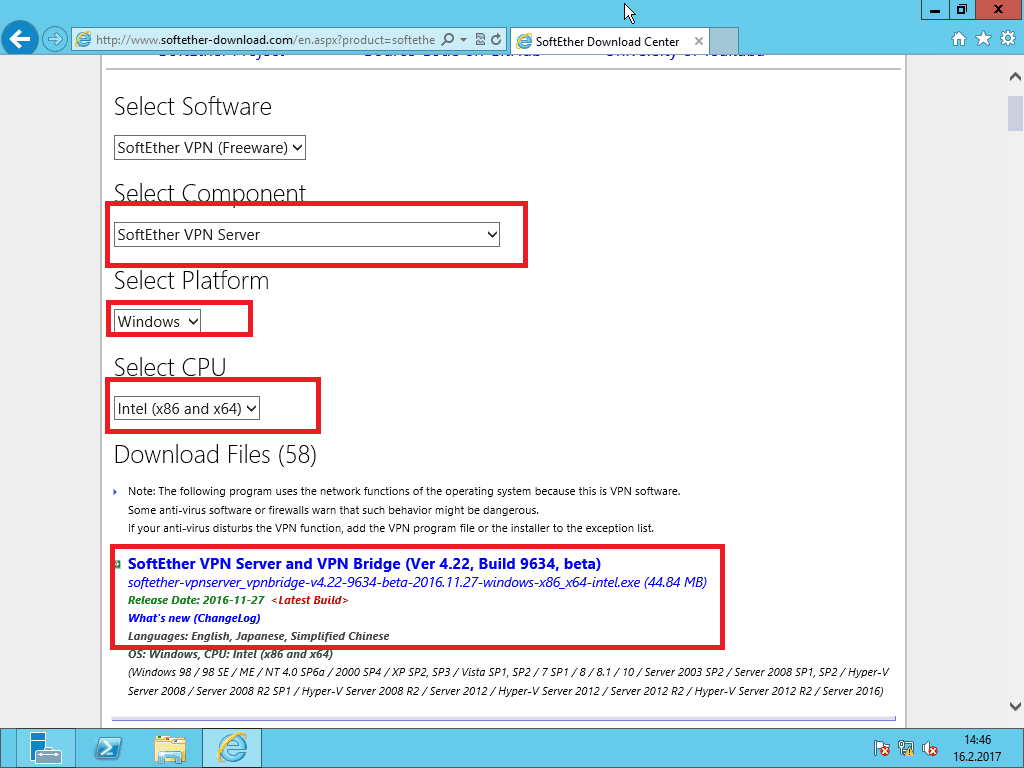Launch Windows PowerShell from the taskbar
1024x768 pixels.
pyautogui.click(x=108, y=747)
